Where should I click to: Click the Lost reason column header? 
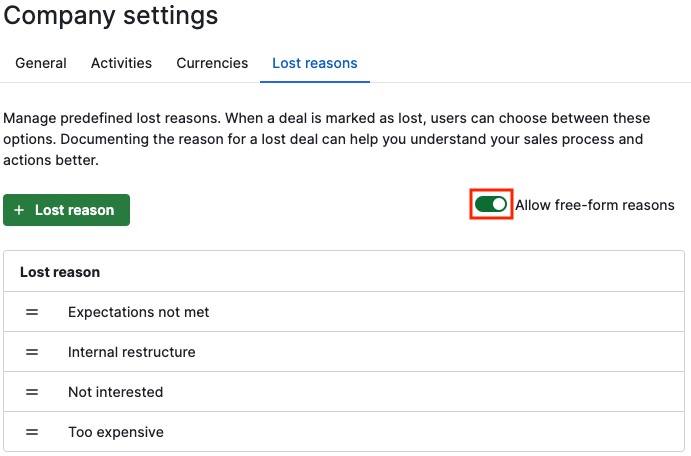(60, 272)
